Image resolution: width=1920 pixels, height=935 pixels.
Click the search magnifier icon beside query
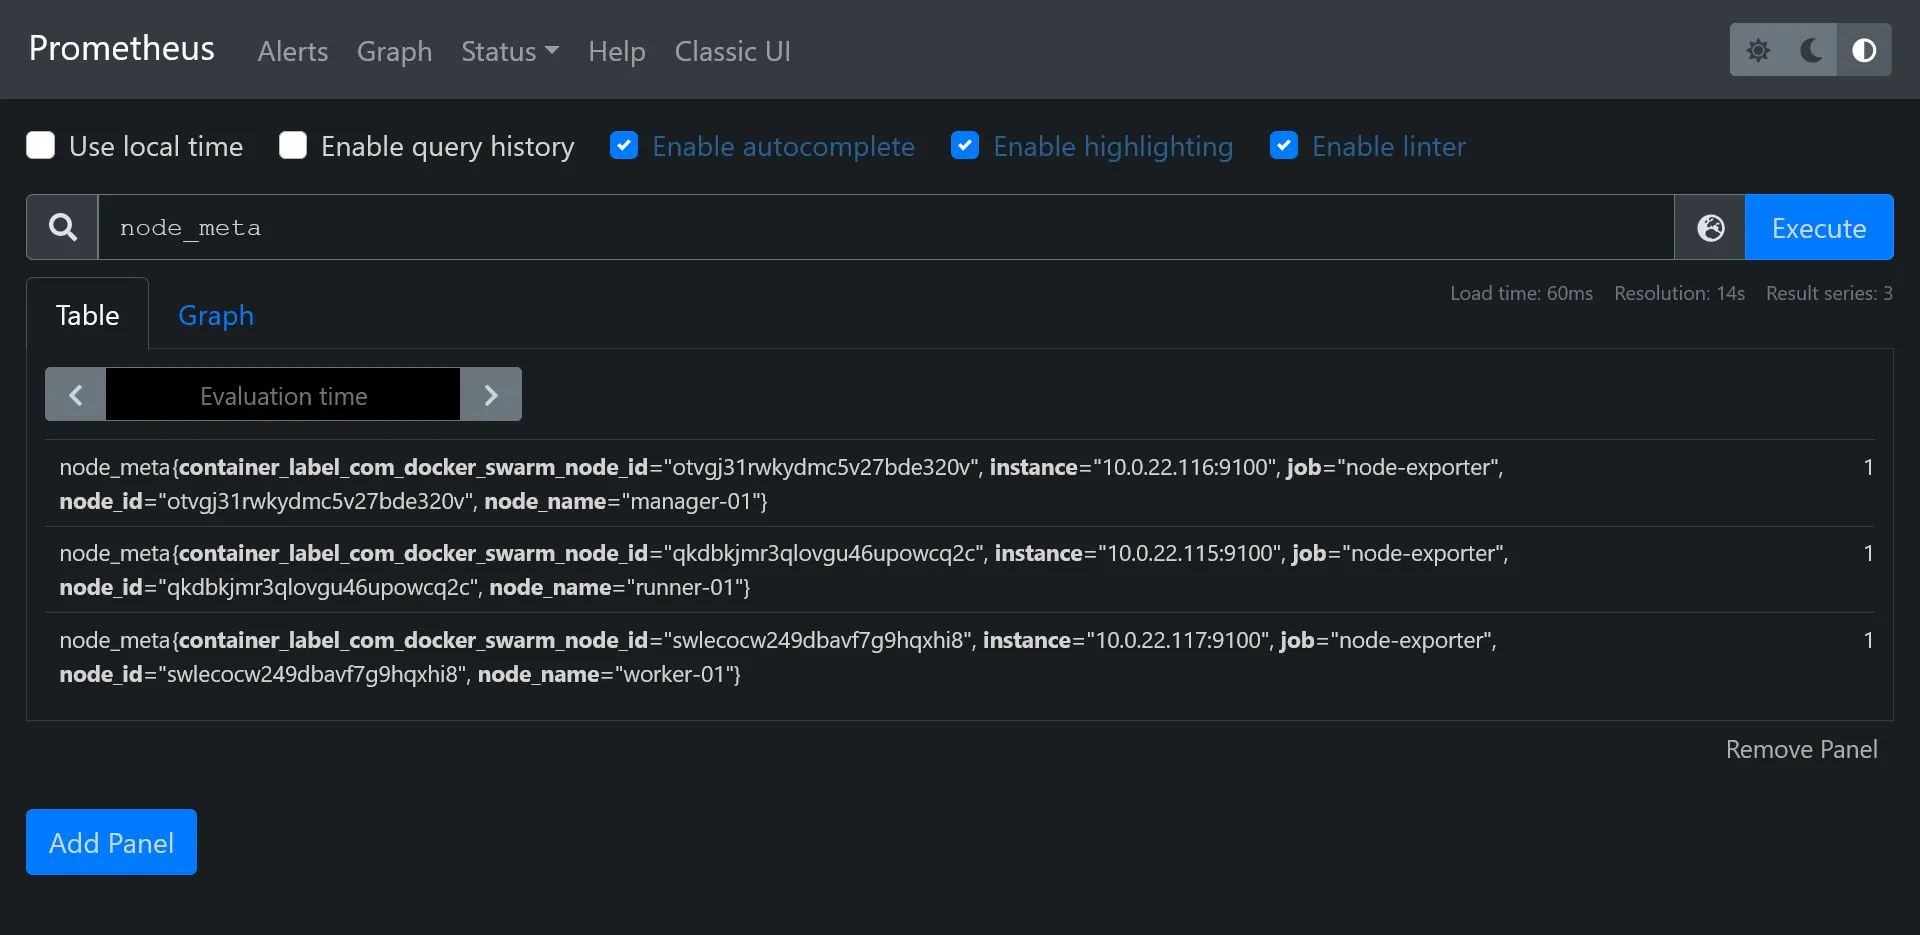[x=62, y=228]
